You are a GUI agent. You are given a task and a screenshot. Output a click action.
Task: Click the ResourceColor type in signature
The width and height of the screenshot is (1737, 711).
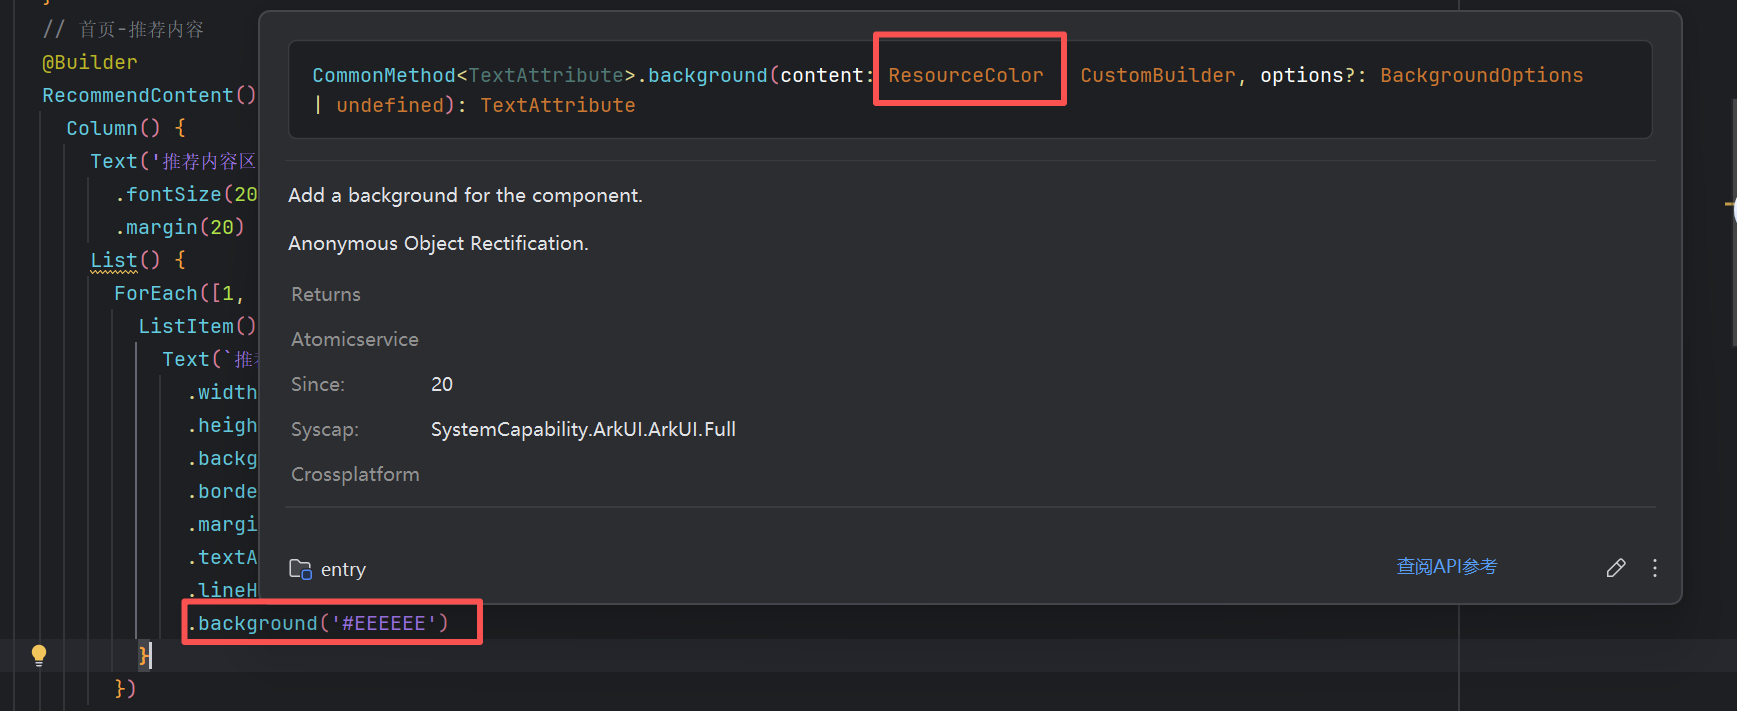pyautogui.click(x=965, y=75)
